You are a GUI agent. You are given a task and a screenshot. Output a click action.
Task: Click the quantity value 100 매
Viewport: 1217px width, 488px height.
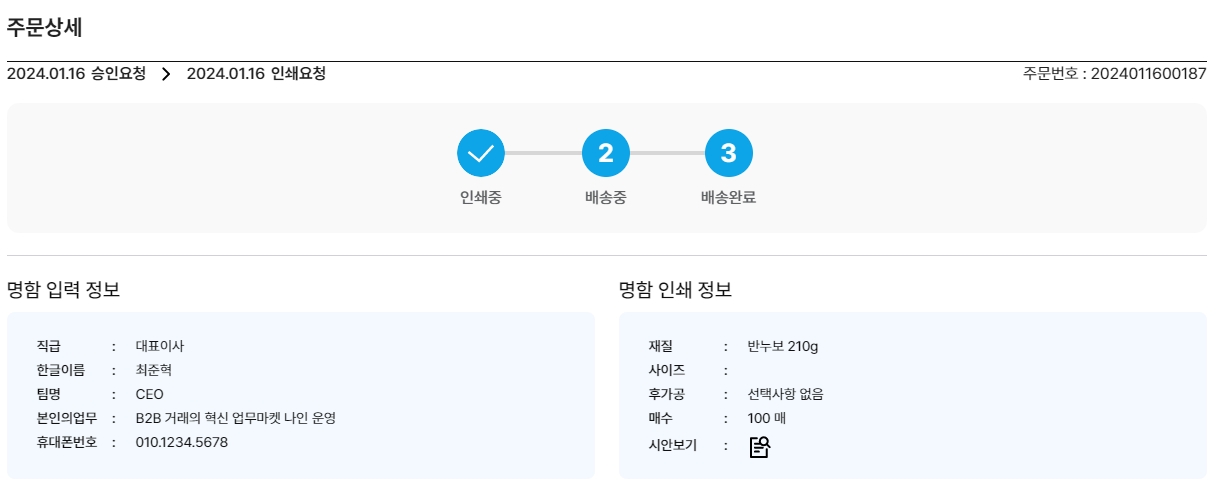click(767, 418)
